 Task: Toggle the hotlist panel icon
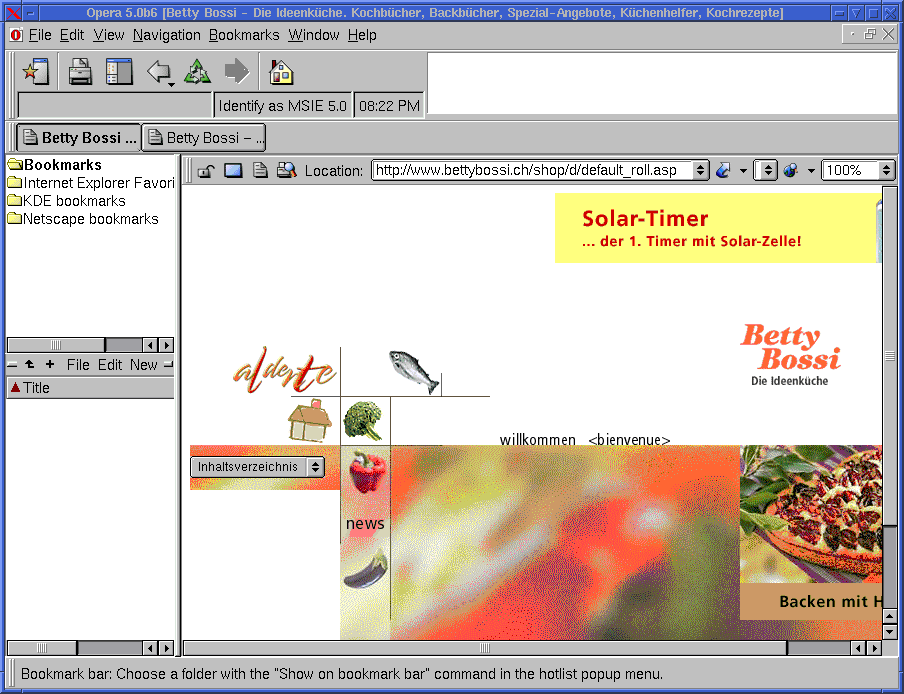tap(119, 72)
